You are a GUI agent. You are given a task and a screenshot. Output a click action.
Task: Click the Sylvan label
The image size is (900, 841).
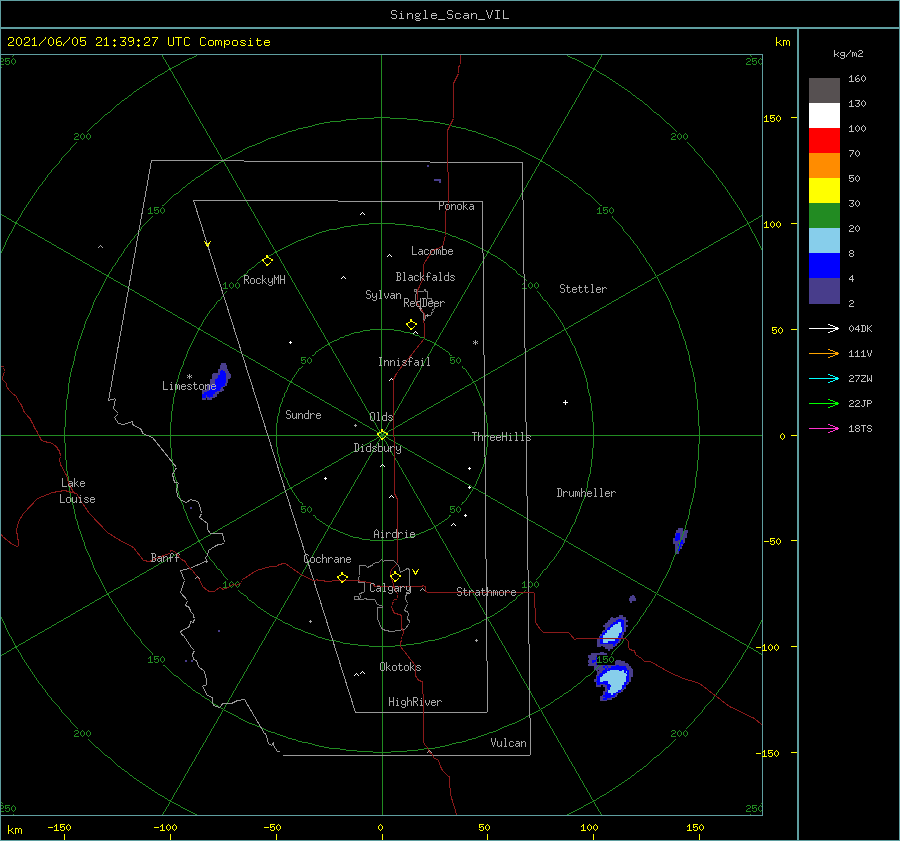pyautogui.click(x=383, y=295)
